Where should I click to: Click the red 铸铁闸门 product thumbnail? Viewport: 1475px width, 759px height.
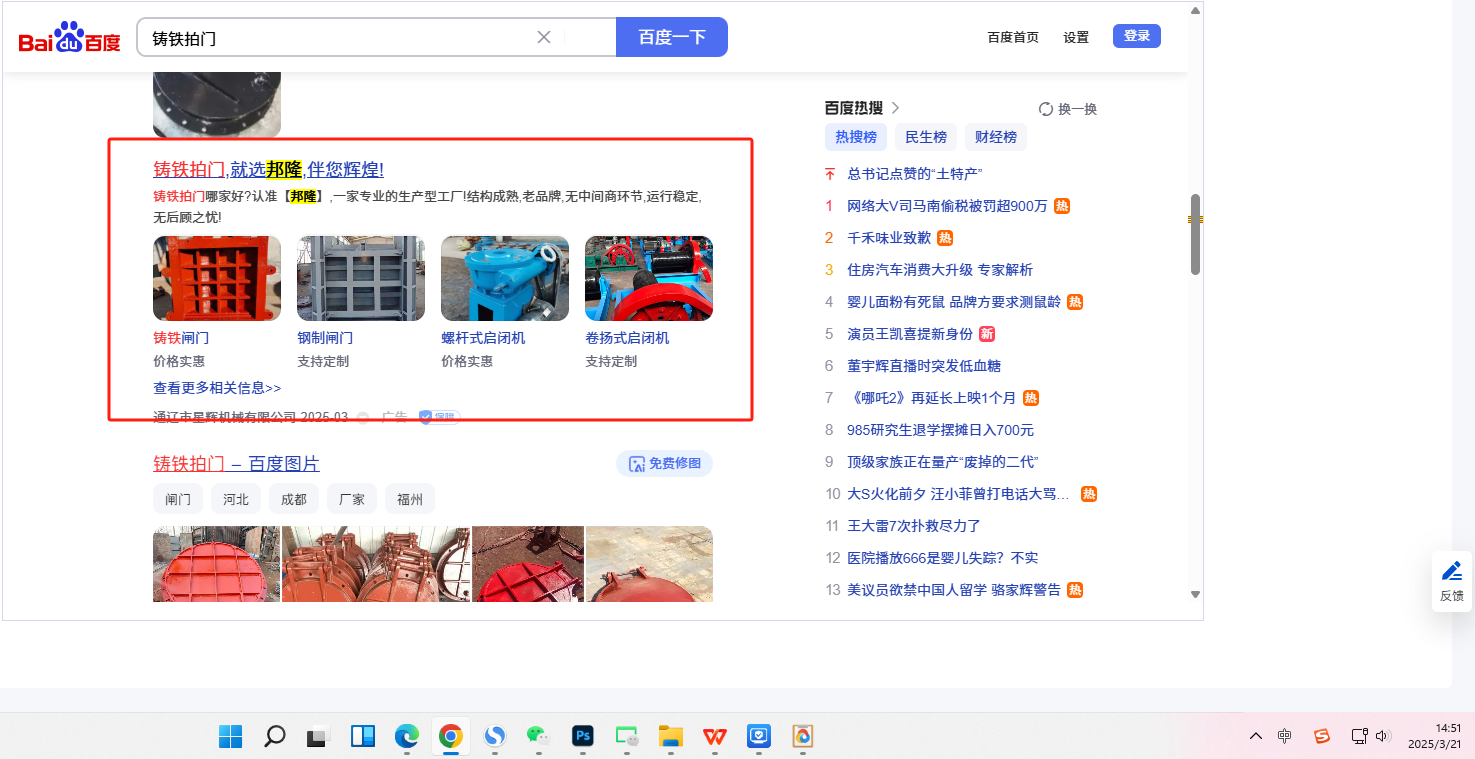click(x=217, y=278)
